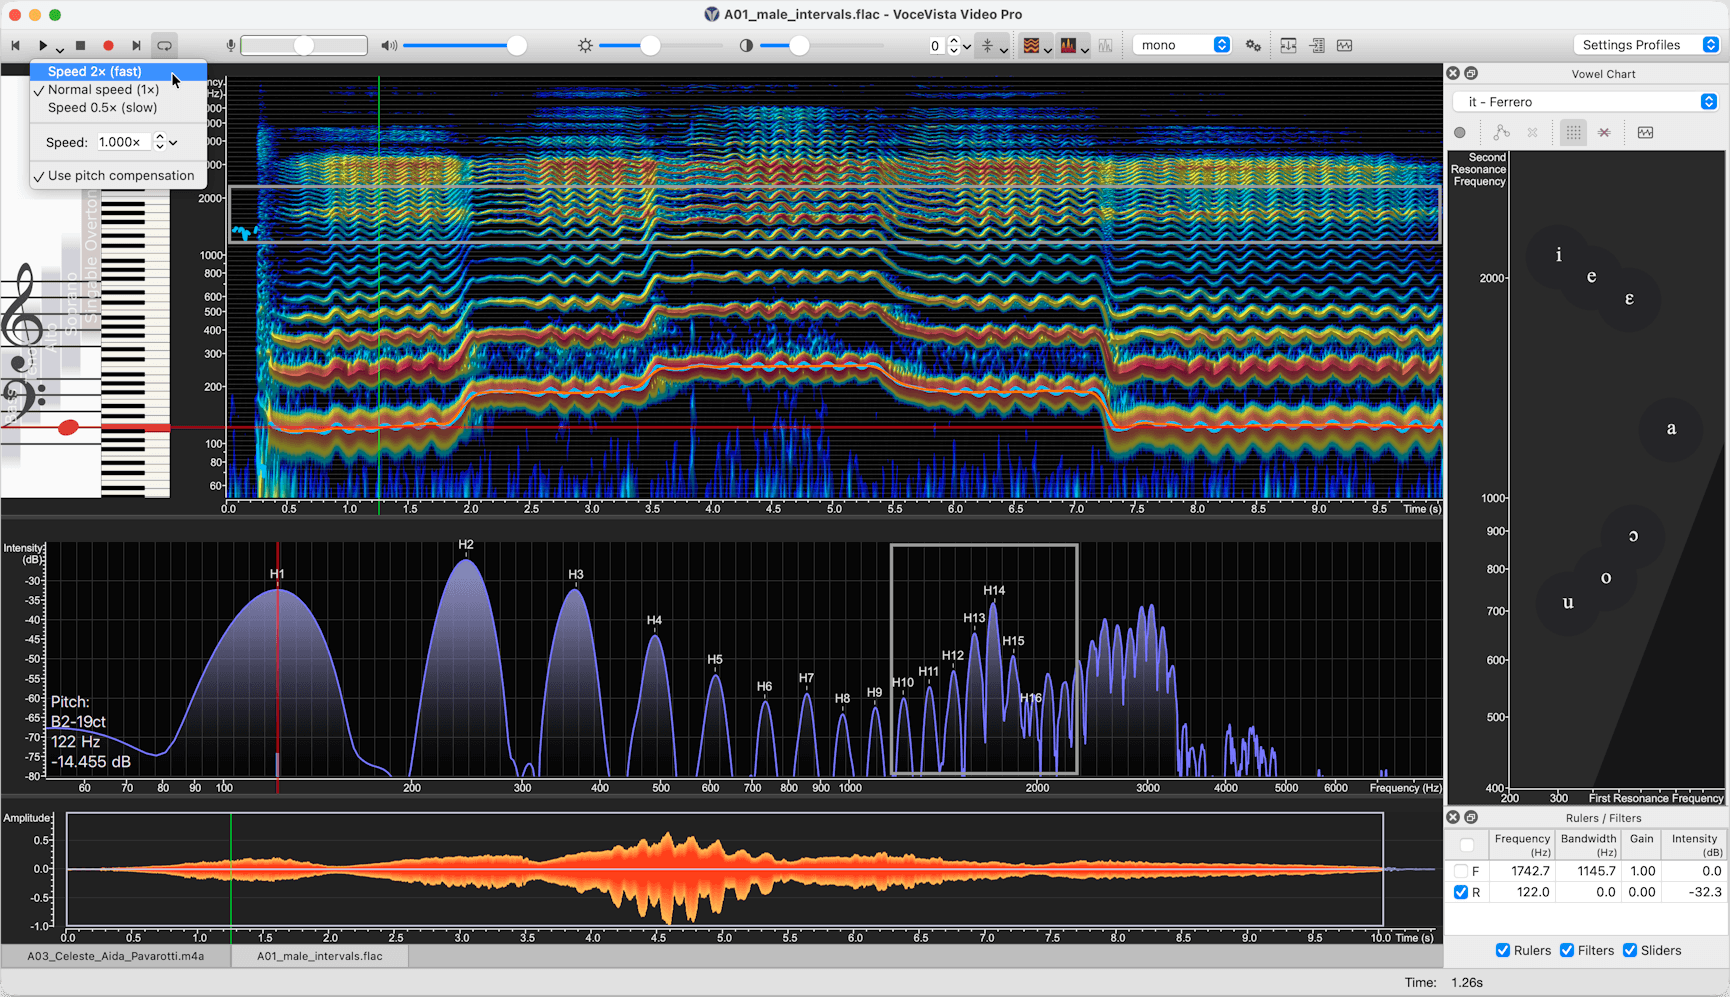Screen dimensions: 1730x997
Task: Mute audio using the speaker icon
Action: 389,46
